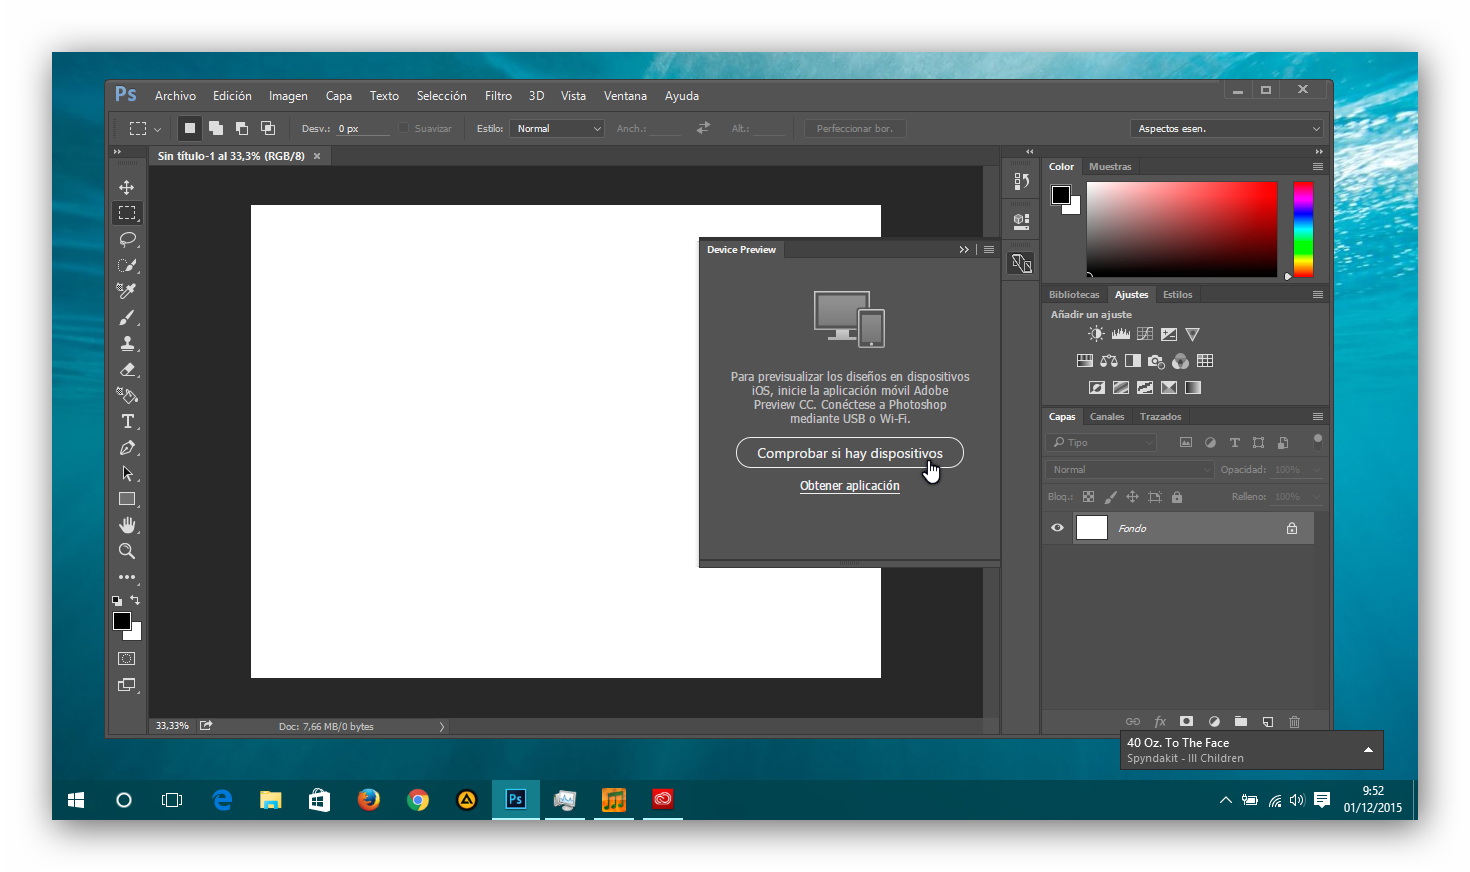Choose Add to selection mode

coord(215,128)
